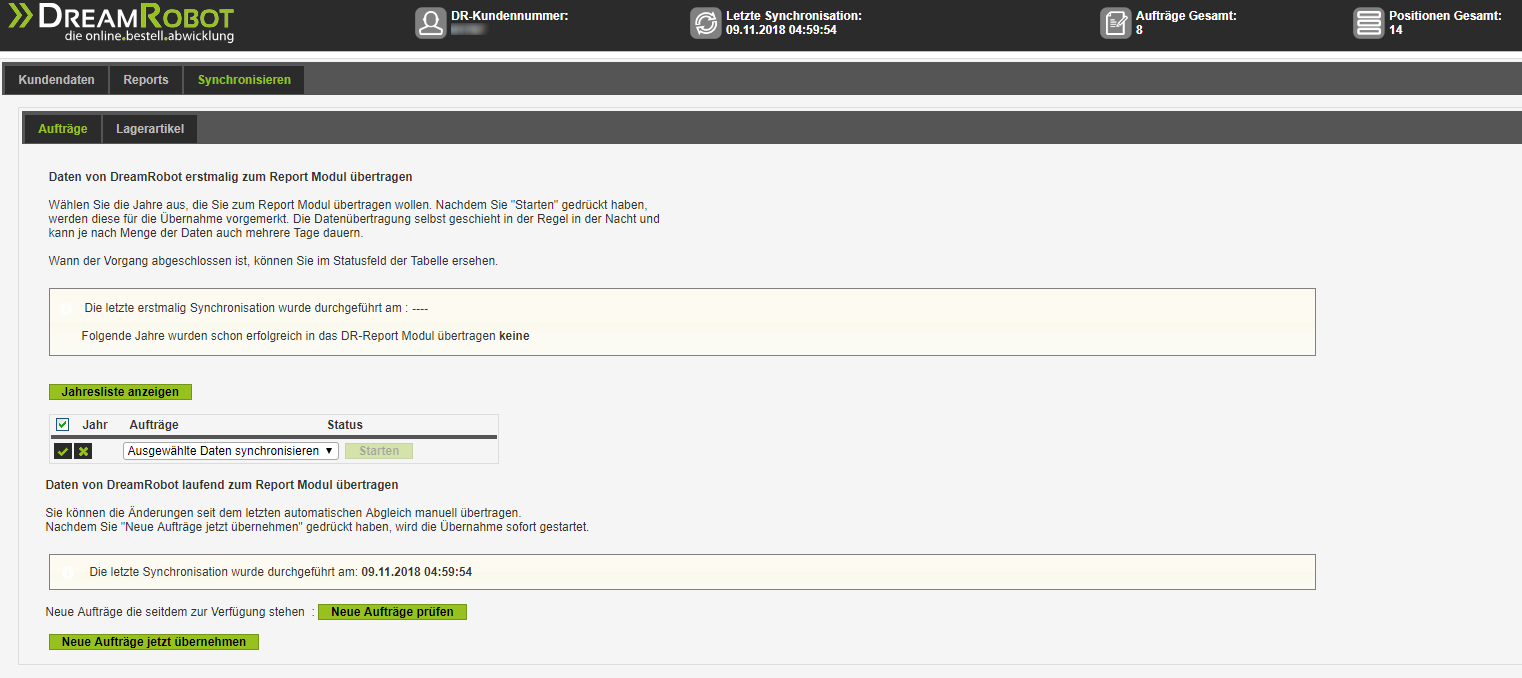Image resolution: width=1522 pixels, height=678 pixels.
Task: Click the 'Aufträge' column header in the table
Action: [x=154, y=425]
